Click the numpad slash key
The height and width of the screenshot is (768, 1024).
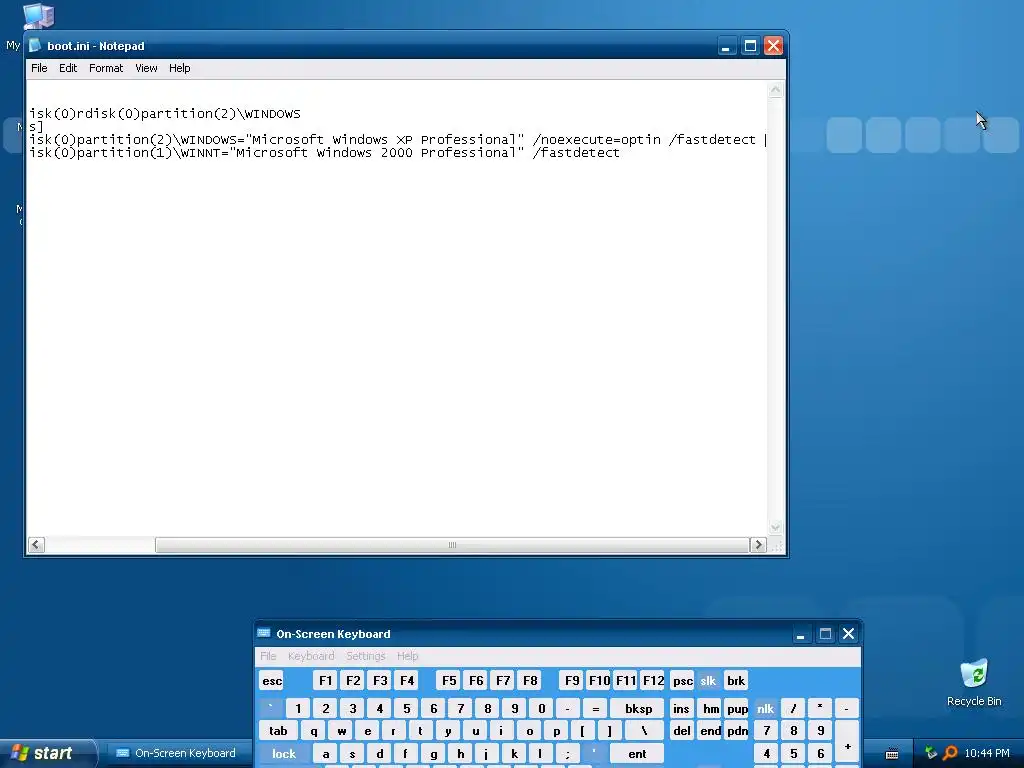click(793, 709)
